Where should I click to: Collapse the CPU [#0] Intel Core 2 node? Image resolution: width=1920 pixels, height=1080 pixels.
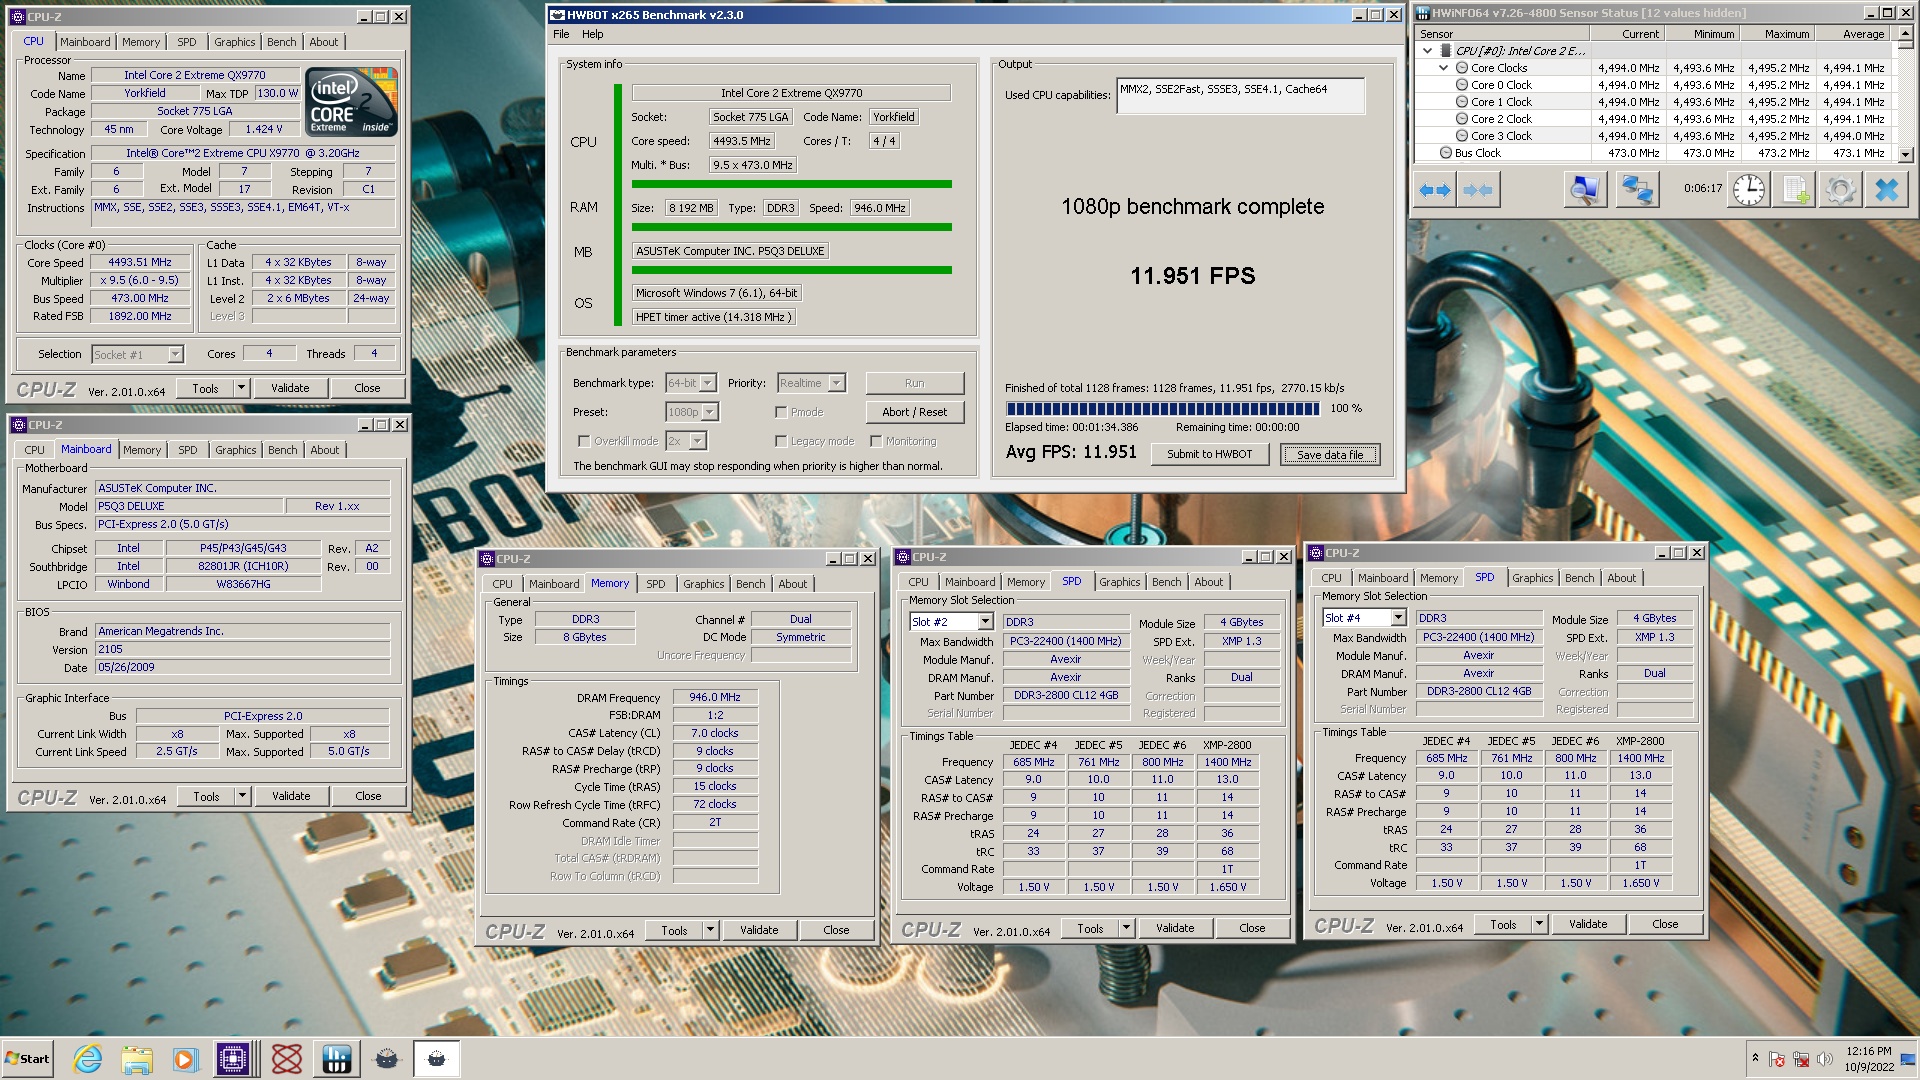point(1427,51)
